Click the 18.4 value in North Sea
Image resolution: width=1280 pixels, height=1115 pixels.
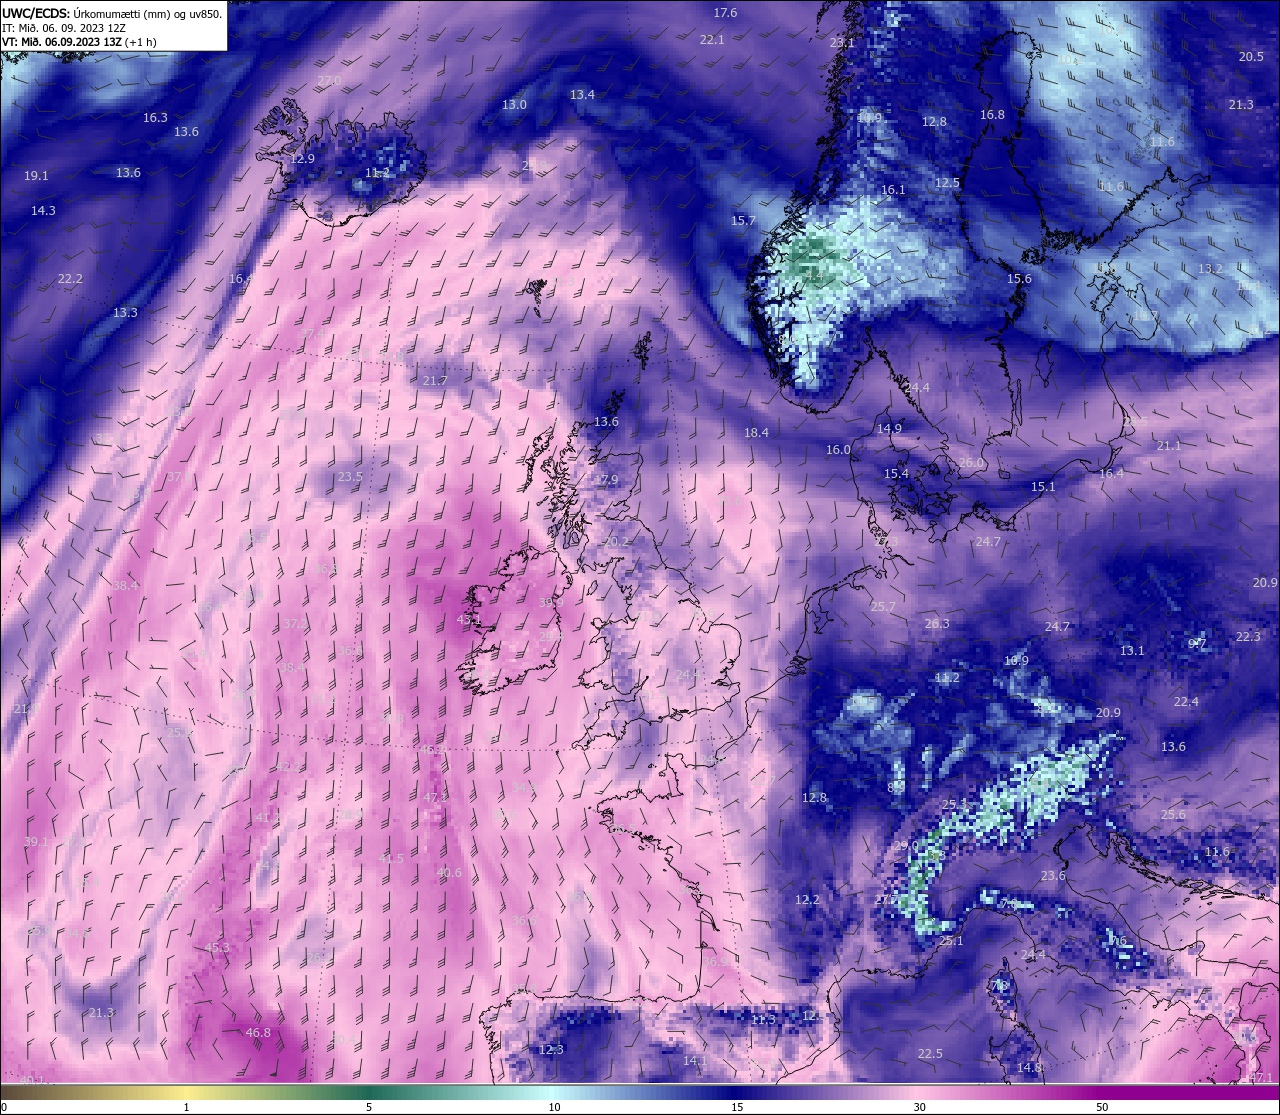pos(756,433)
